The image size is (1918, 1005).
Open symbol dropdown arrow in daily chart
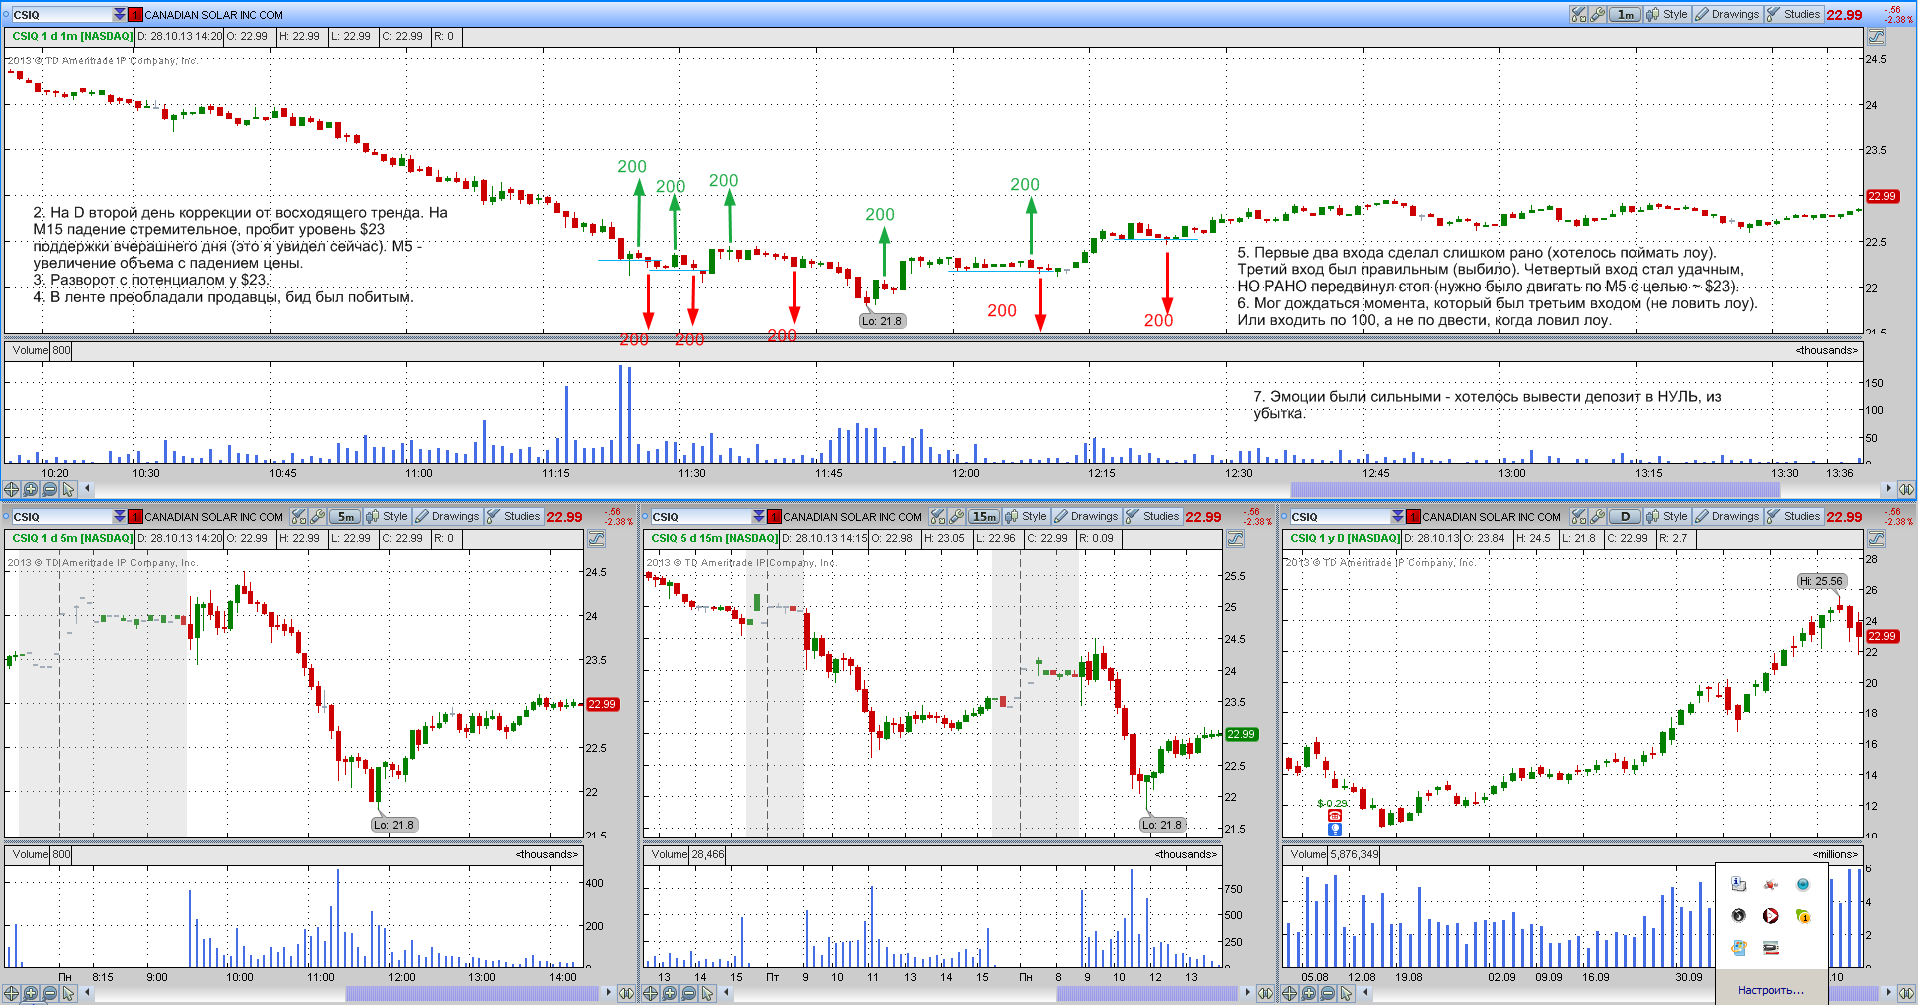point(1398,516)
